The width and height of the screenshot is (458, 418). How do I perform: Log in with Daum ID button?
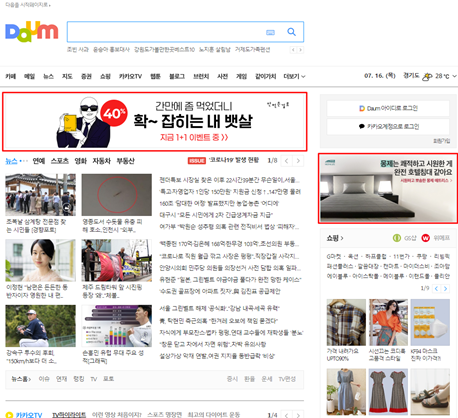[388, 108]
